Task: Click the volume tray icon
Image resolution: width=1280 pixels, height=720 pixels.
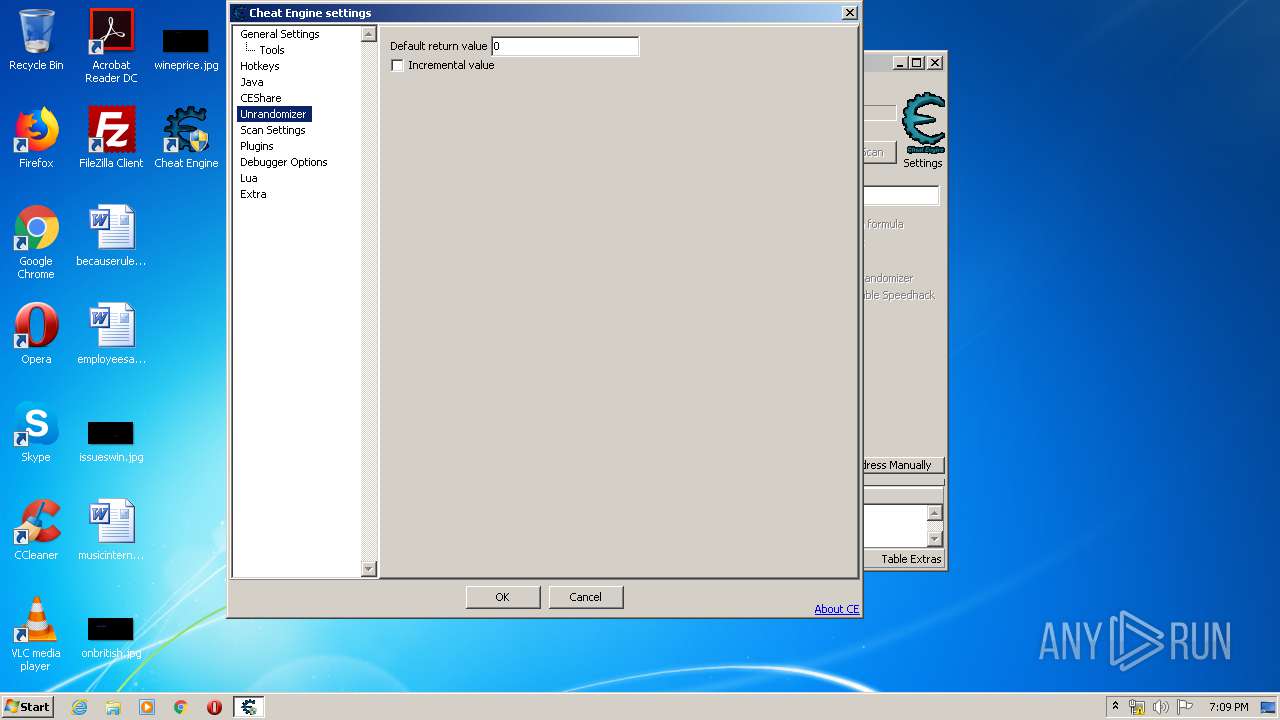Action: point(1161,707)
